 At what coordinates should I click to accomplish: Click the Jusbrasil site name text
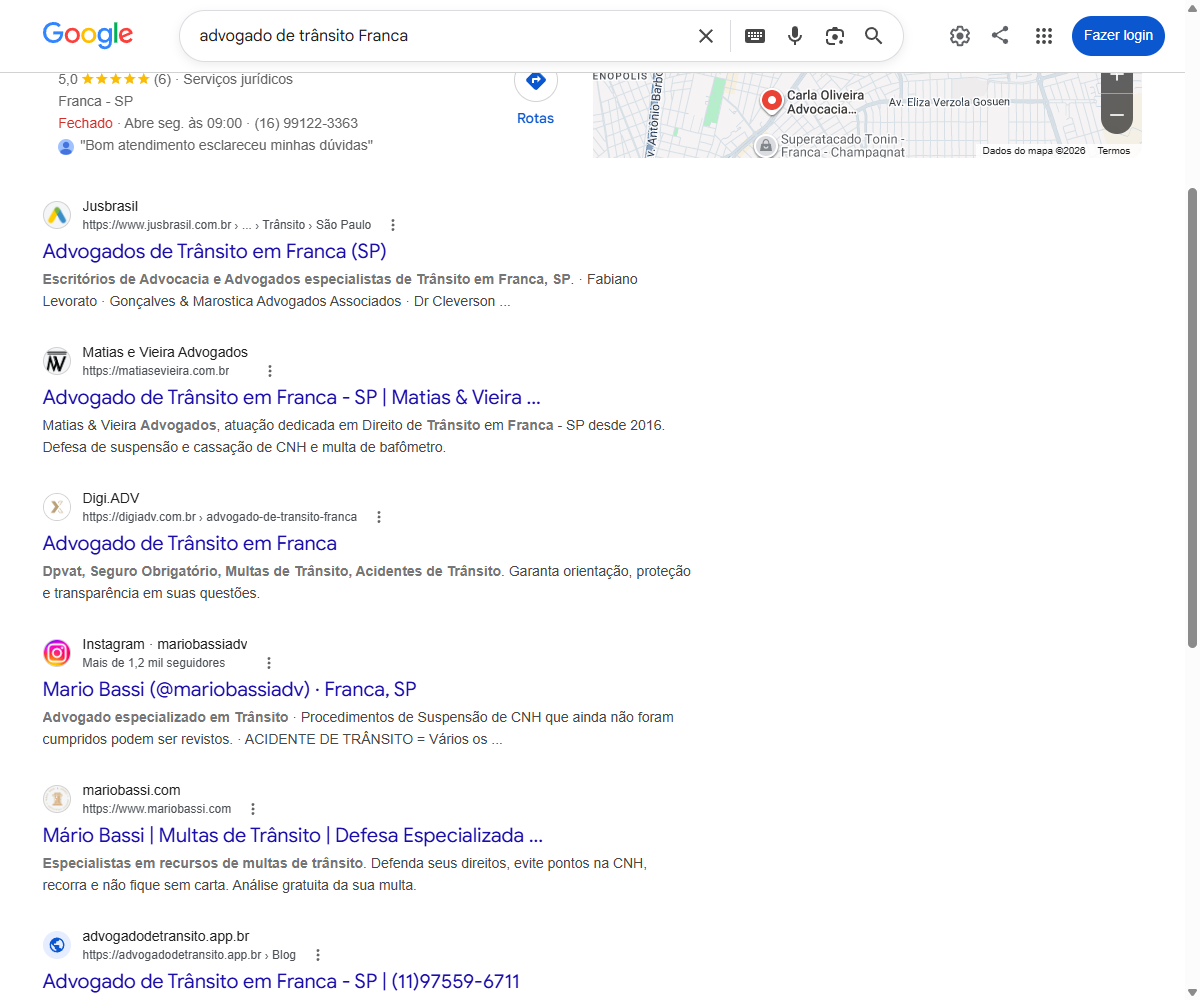click(110, 206)
